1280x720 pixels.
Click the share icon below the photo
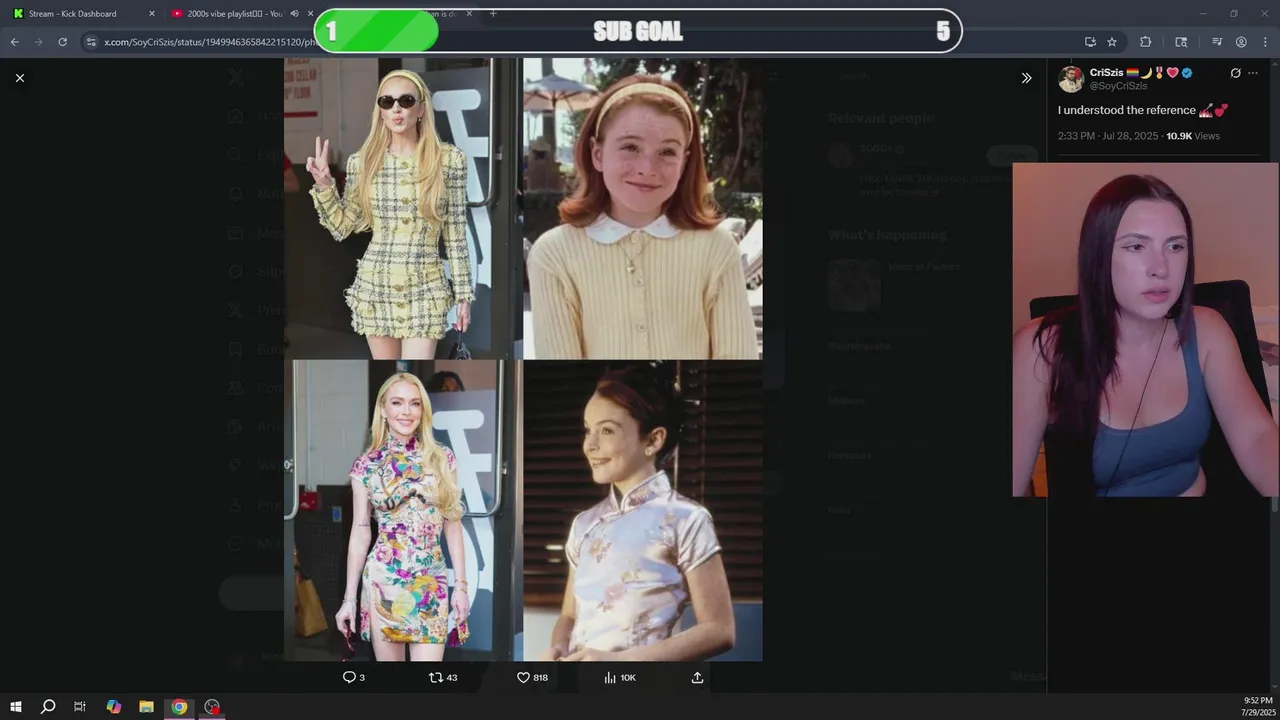[x=697, y=677]
